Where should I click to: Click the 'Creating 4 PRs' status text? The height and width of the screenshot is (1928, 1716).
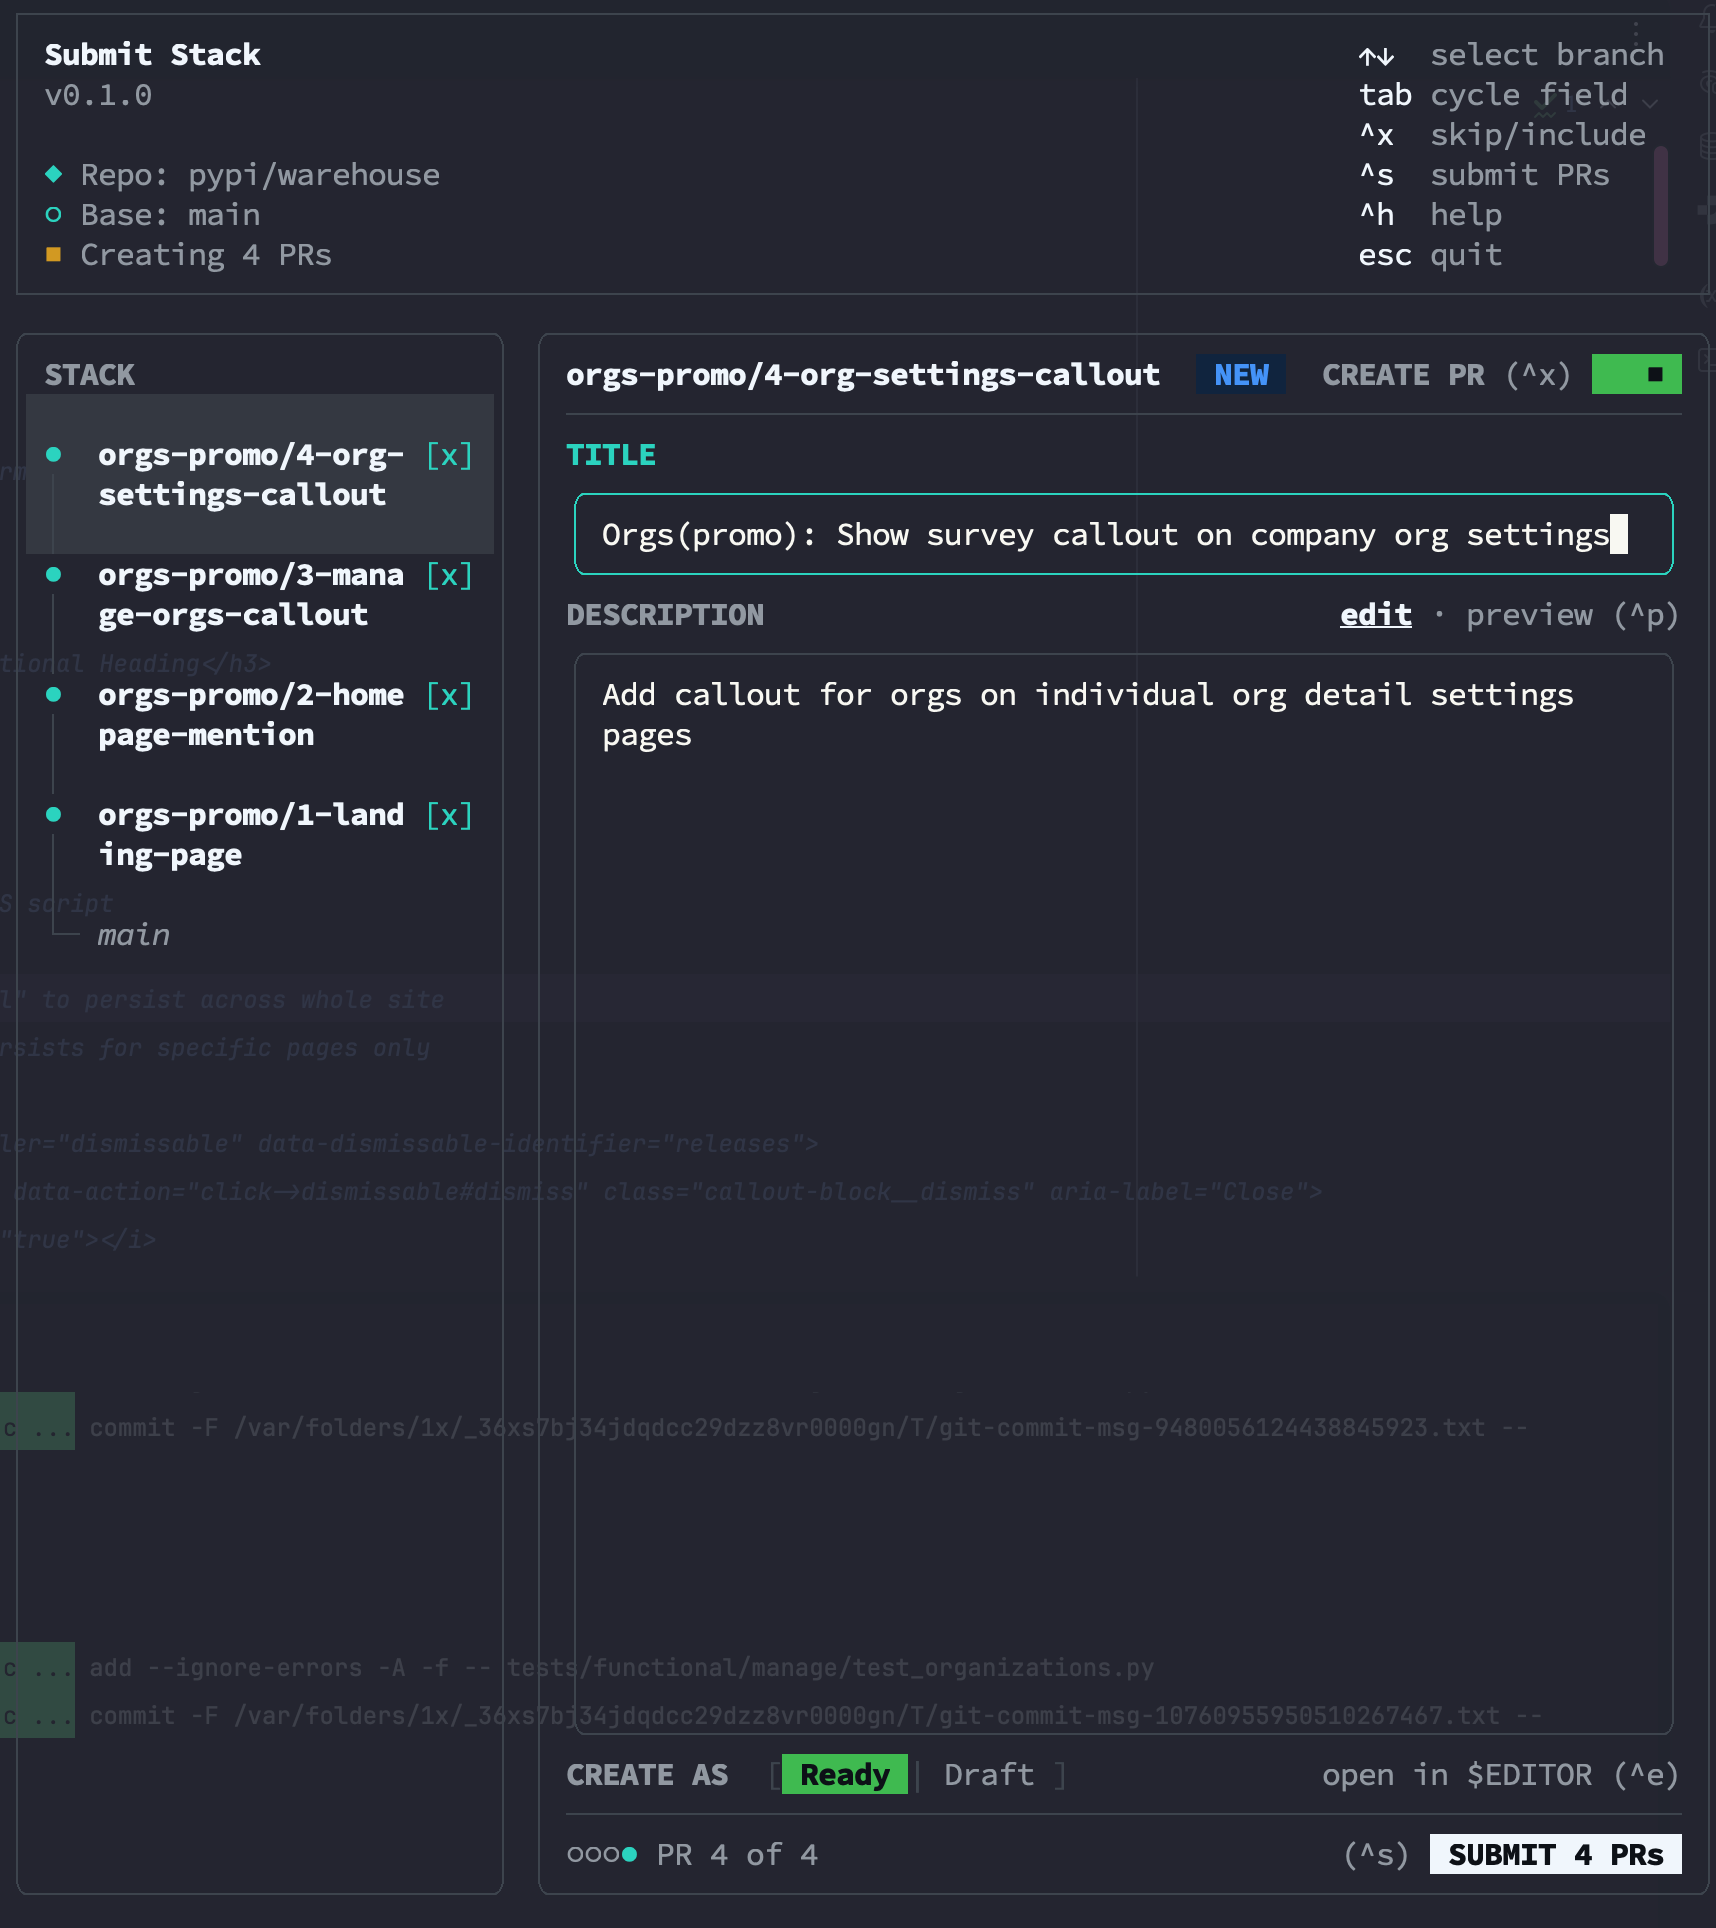coord(206,254)
